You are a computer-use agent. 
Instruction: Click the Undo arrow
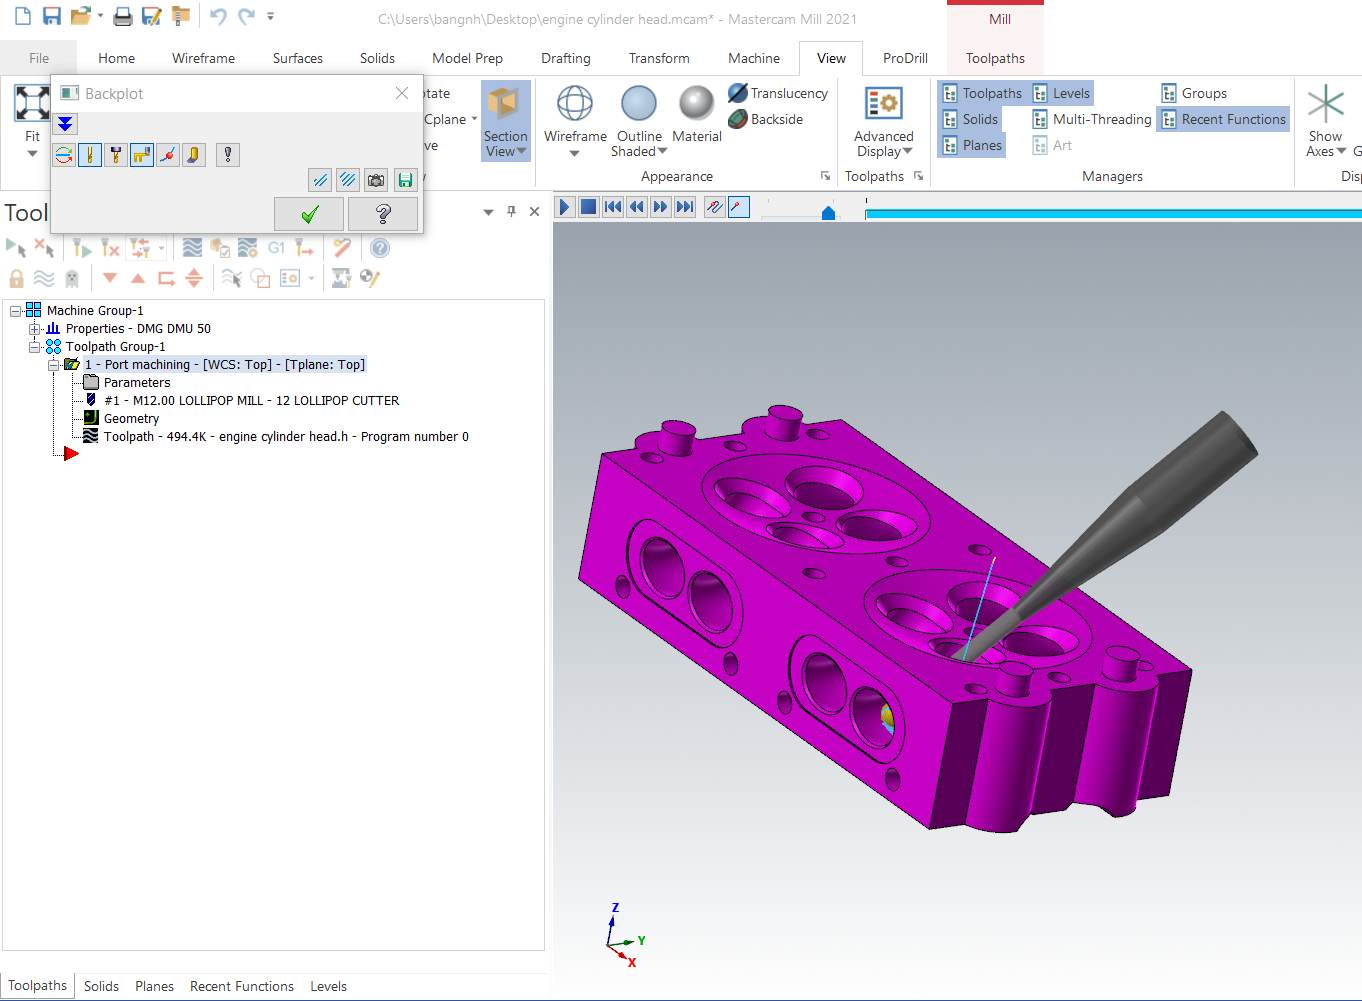click(218, 16)
